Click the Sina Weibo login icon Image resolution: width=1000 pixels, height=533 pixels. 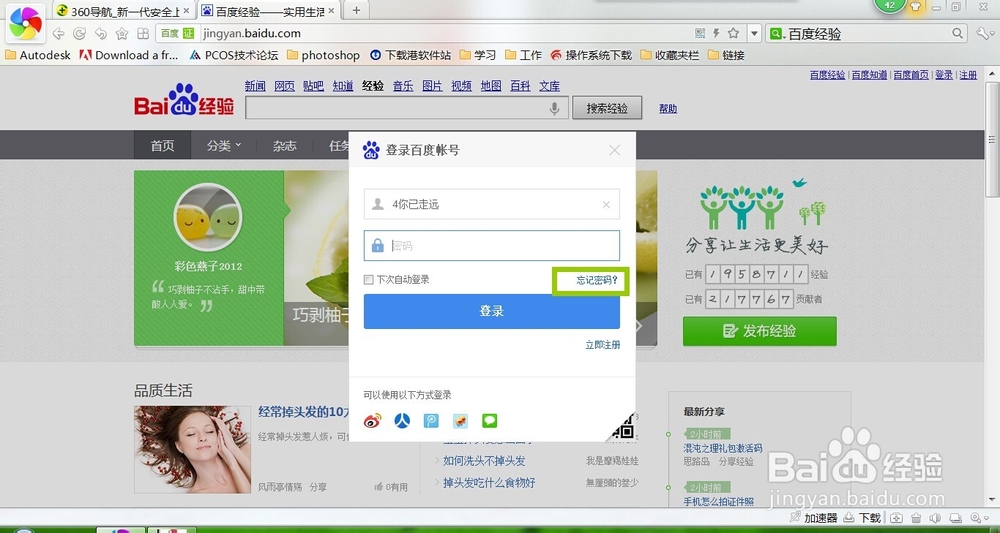click(x=372, y=421)
